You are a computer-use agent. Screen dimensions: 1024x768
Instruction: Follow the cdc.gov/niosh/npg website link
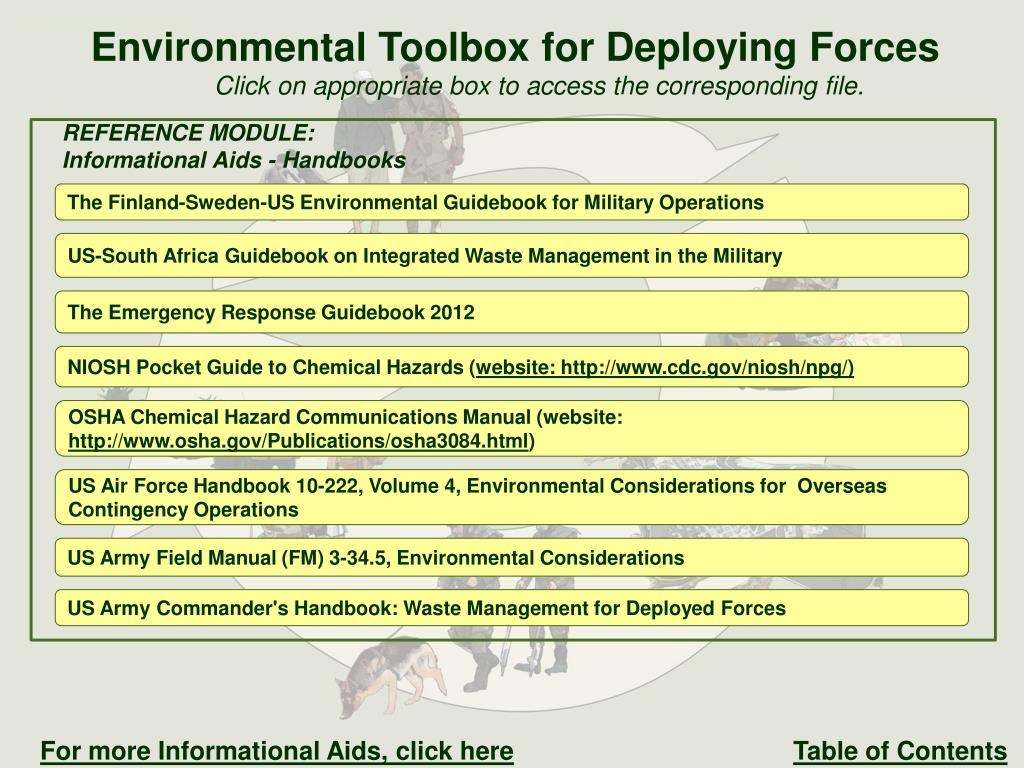[664, 368]
